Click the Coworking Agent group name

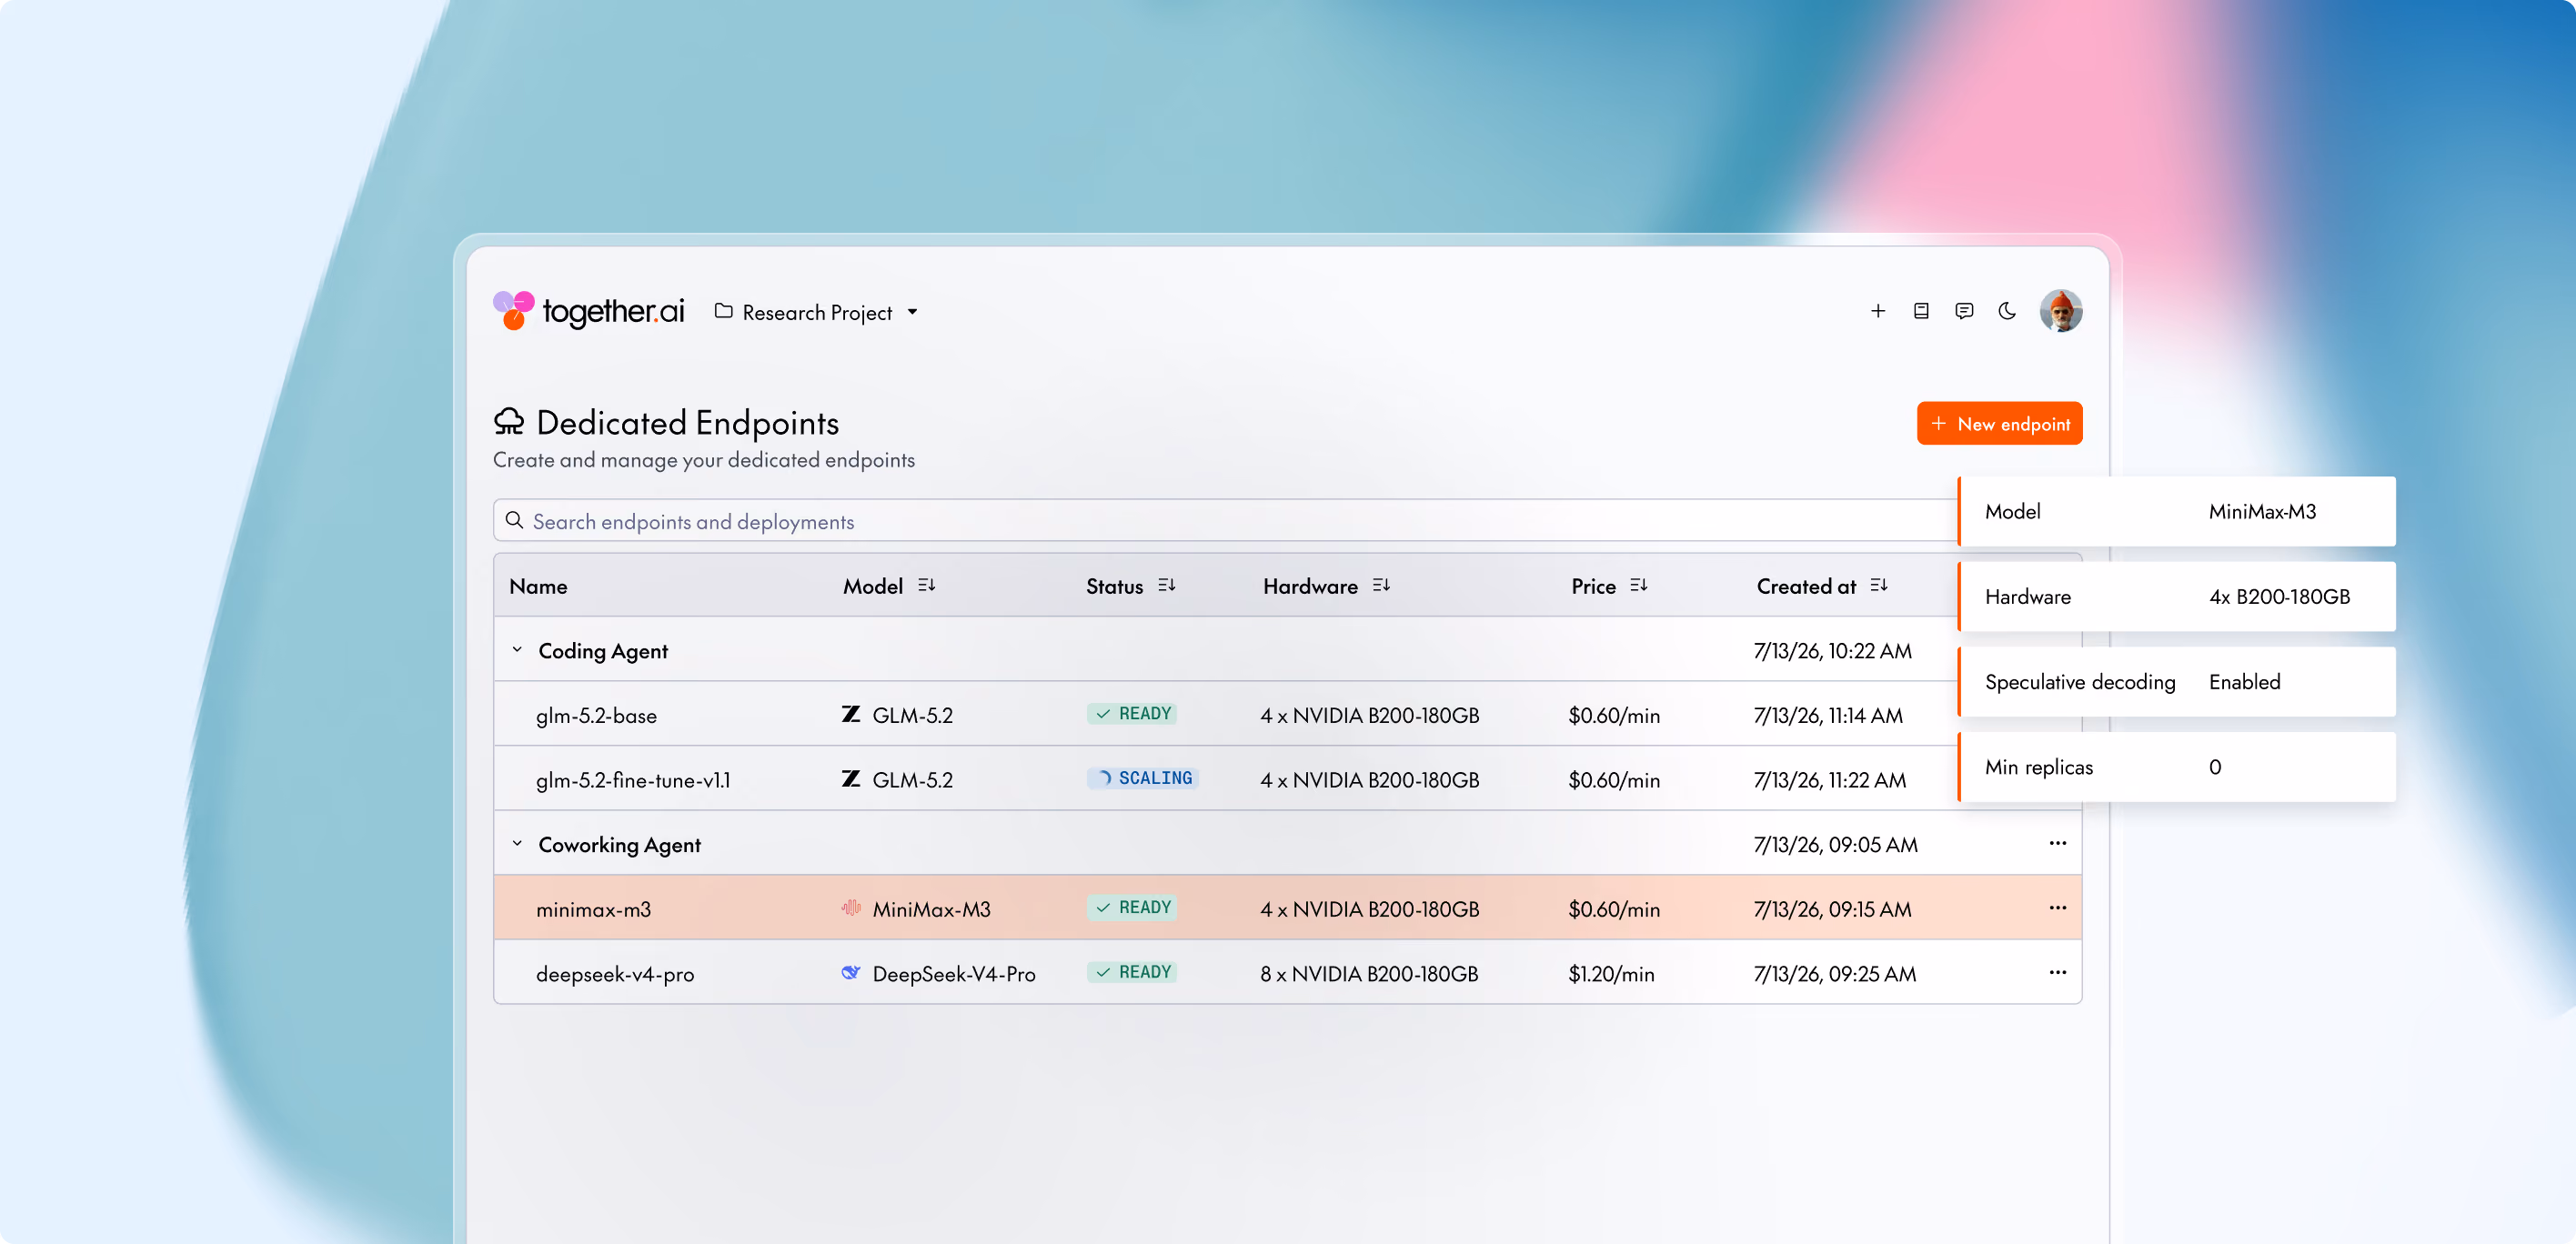pos(619,845)
